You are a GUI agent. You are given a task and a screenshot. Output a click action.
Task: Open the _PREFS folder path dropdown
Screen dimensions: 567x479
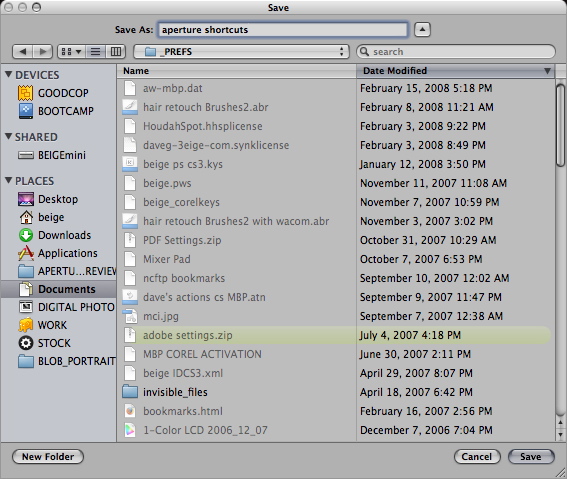[241, 52]
